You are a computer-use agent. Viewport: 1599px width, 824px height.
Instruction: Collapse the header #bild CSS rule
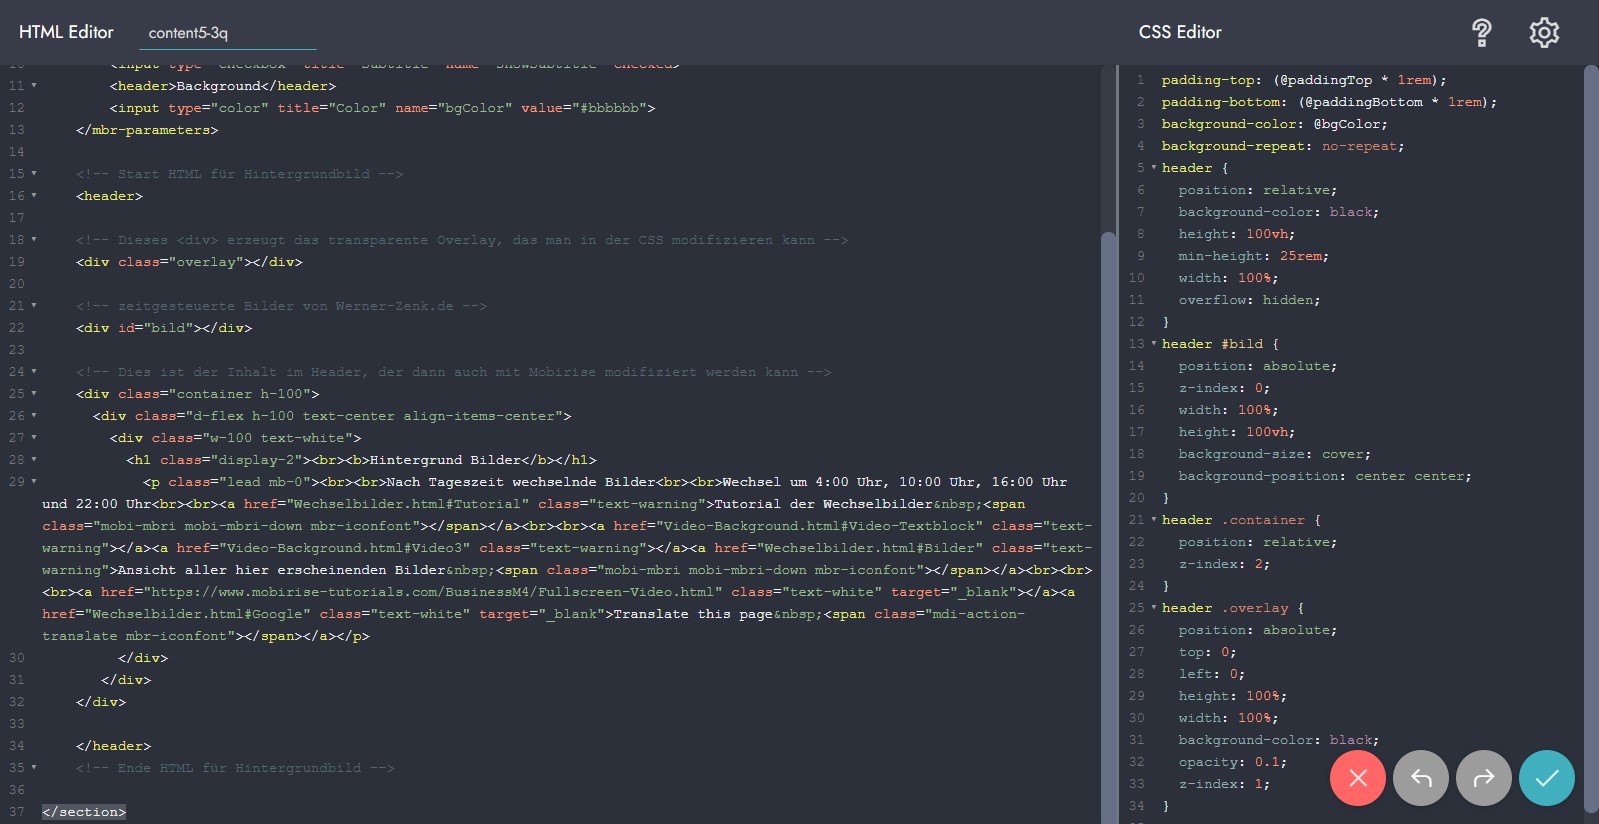click(x=1153, y=344)
